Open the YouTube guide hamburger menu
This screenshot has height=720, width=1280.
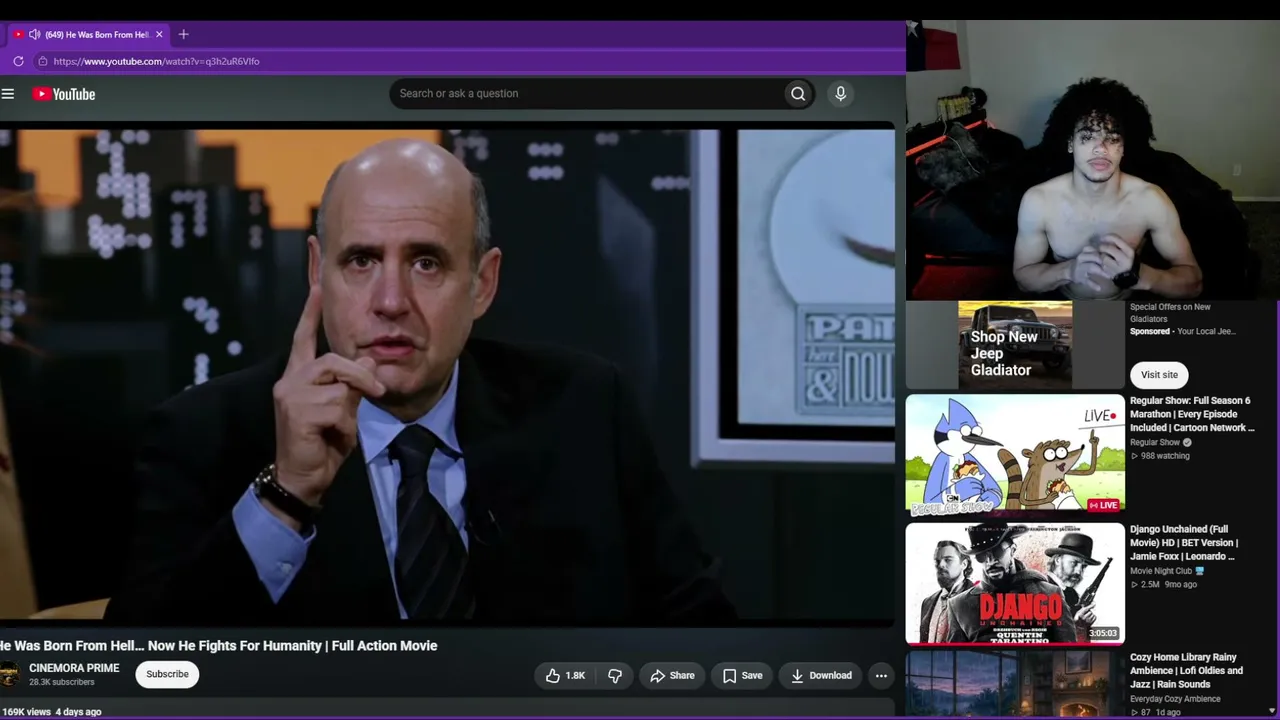8,94
